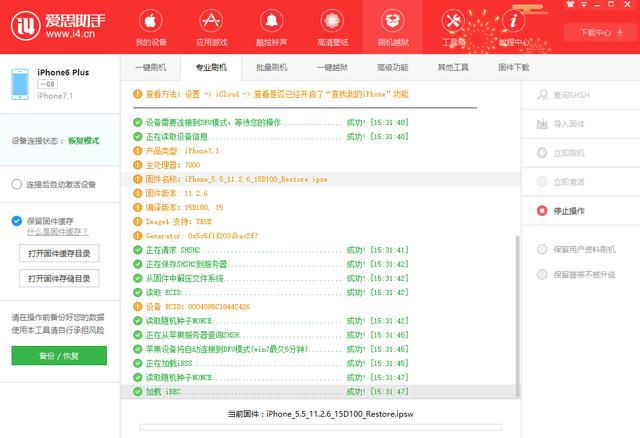
Task: Select 保留基带不被升级 radio option
Action: 542,274
